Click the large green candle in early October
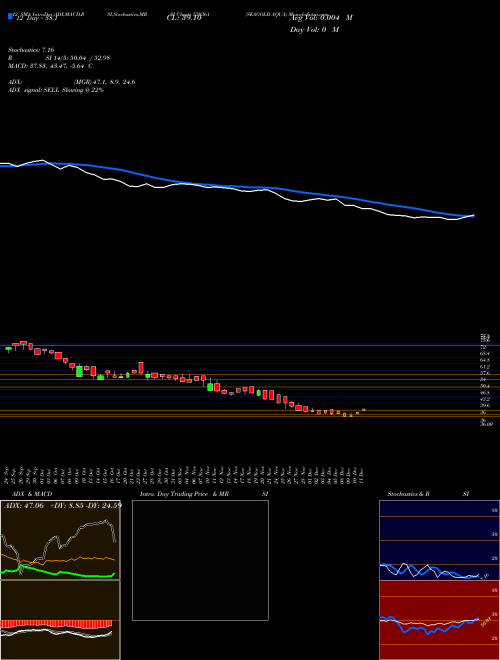 [x=79, y=371]
